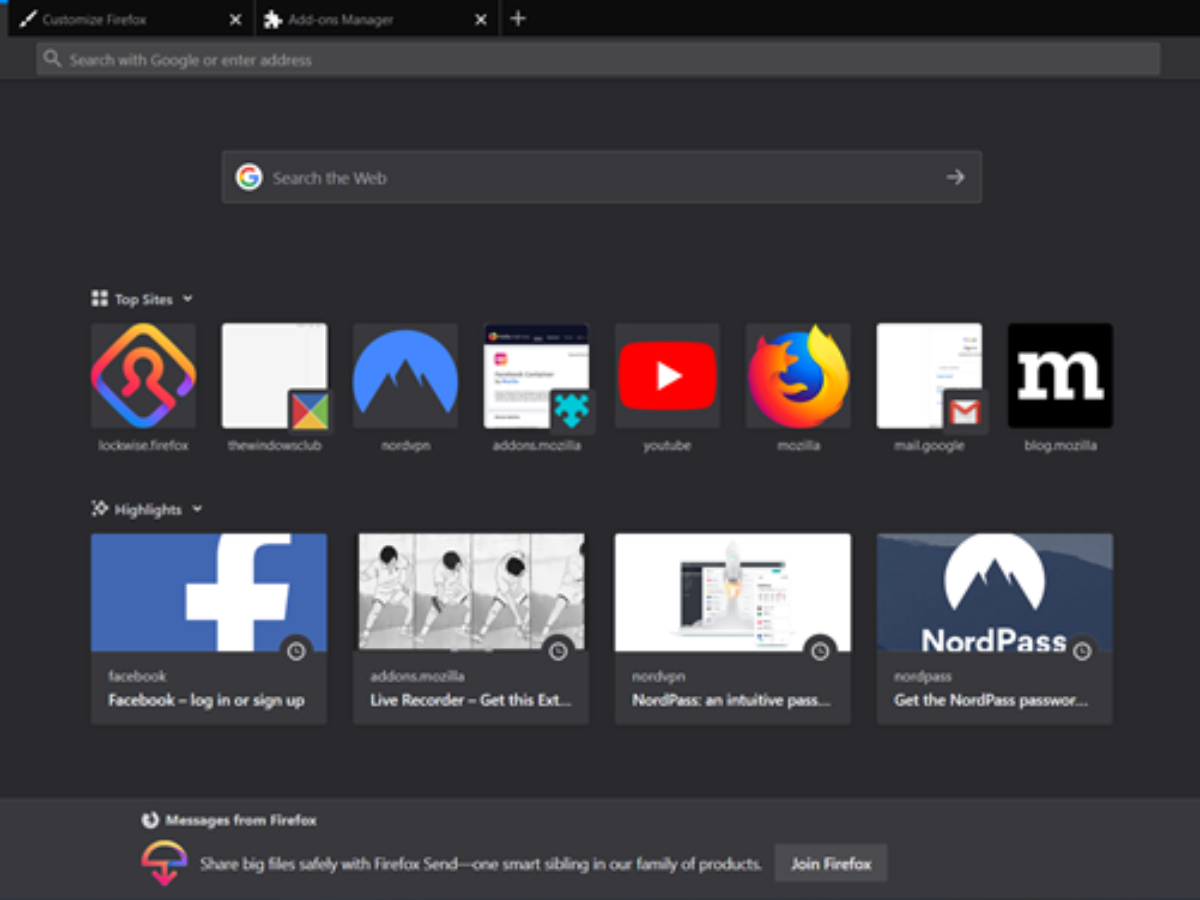This screenshot has width=1200, height=900.
Task: Click the 'Facebook – log in or sign up' title
Action: point(206,700)
